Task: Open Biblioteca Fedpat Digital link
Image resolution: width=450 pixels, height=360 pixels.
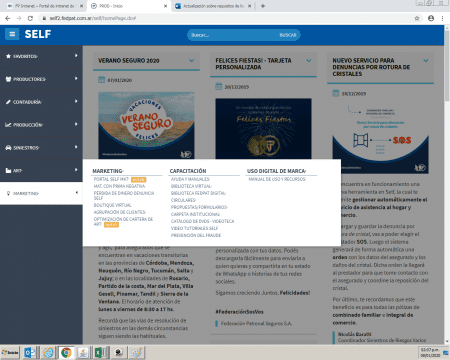Action: click(x=198, y=193)
